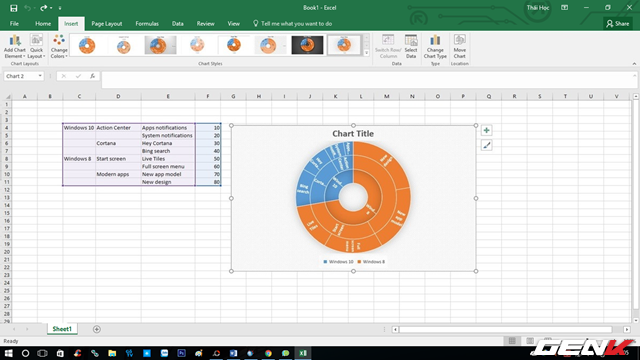
Task: Open Ribbon Display Options icon
Action: coord(564,8)
